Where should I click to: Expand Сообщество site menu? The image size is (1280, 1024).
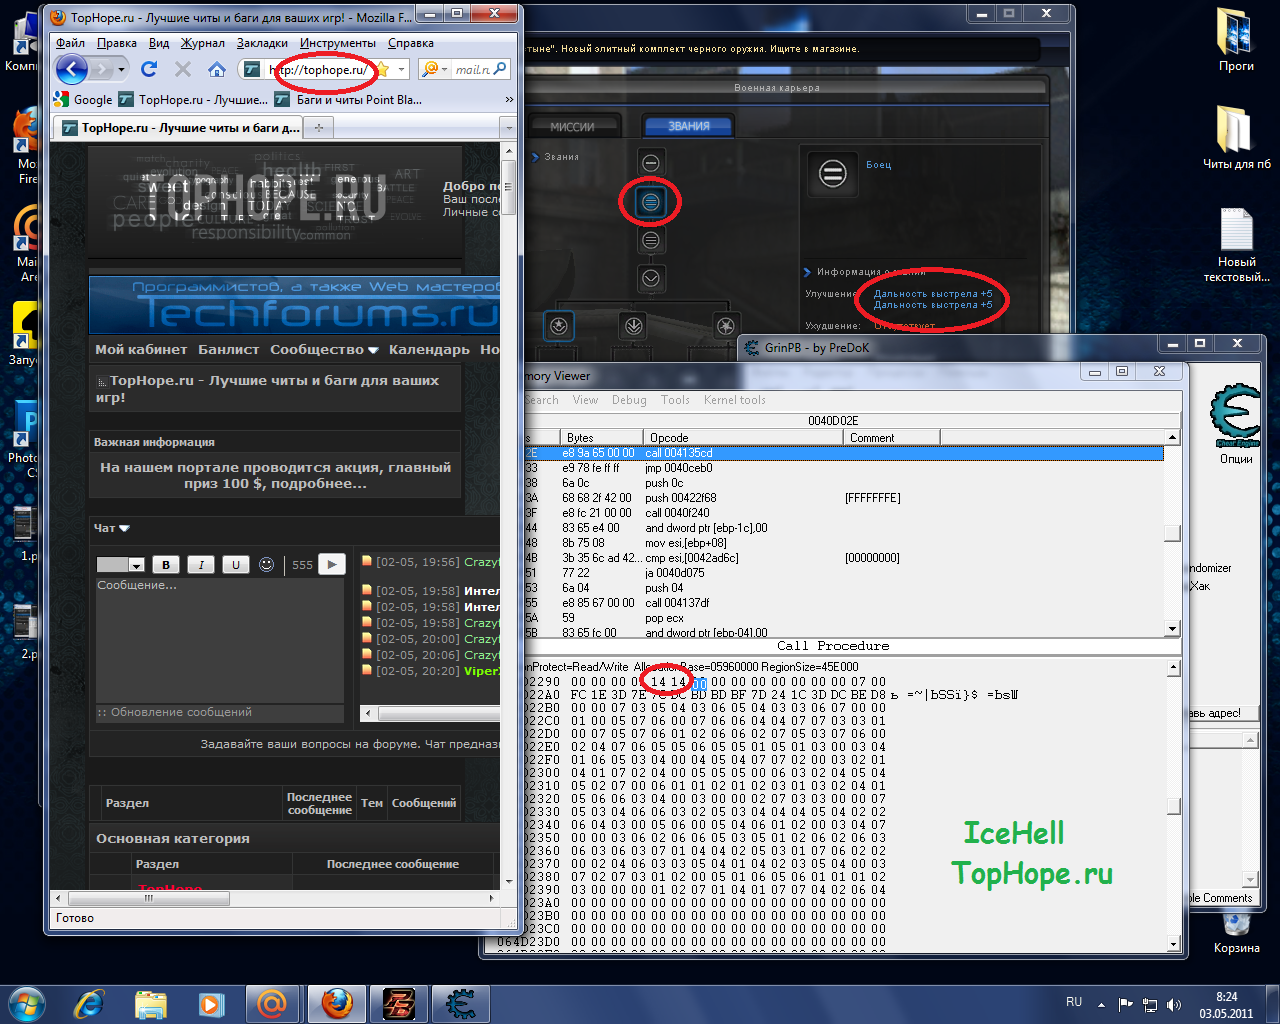click(x=324, y=349)
